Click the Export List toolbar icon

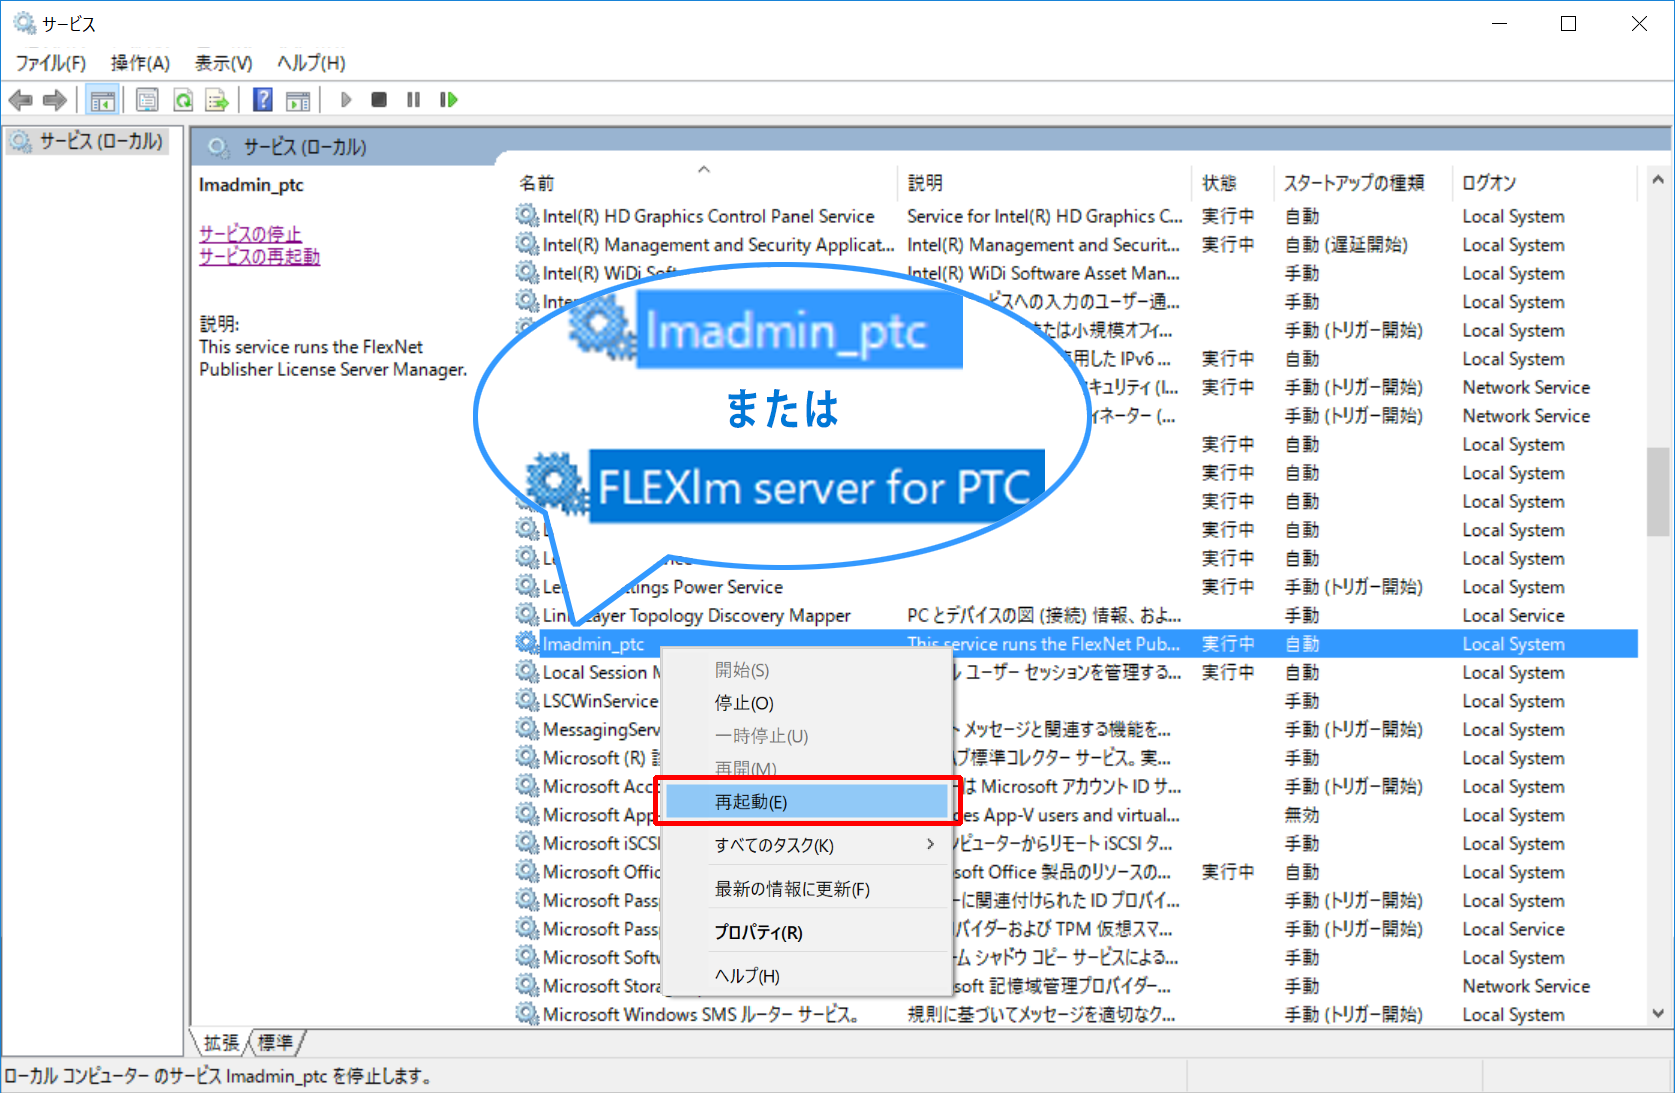(x=216, y=100)
